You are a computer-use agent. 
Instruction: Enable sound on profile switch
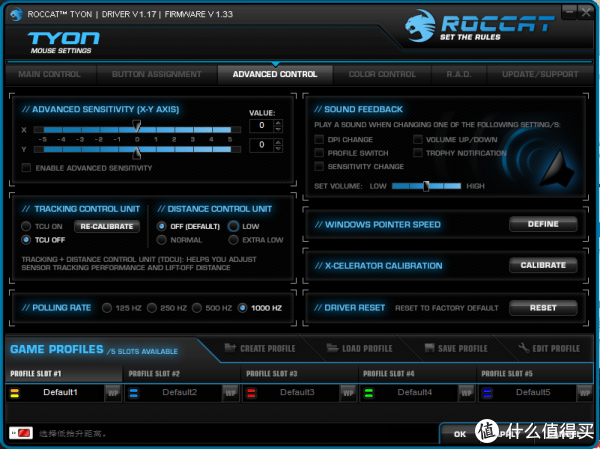click(x=319, y=153)
